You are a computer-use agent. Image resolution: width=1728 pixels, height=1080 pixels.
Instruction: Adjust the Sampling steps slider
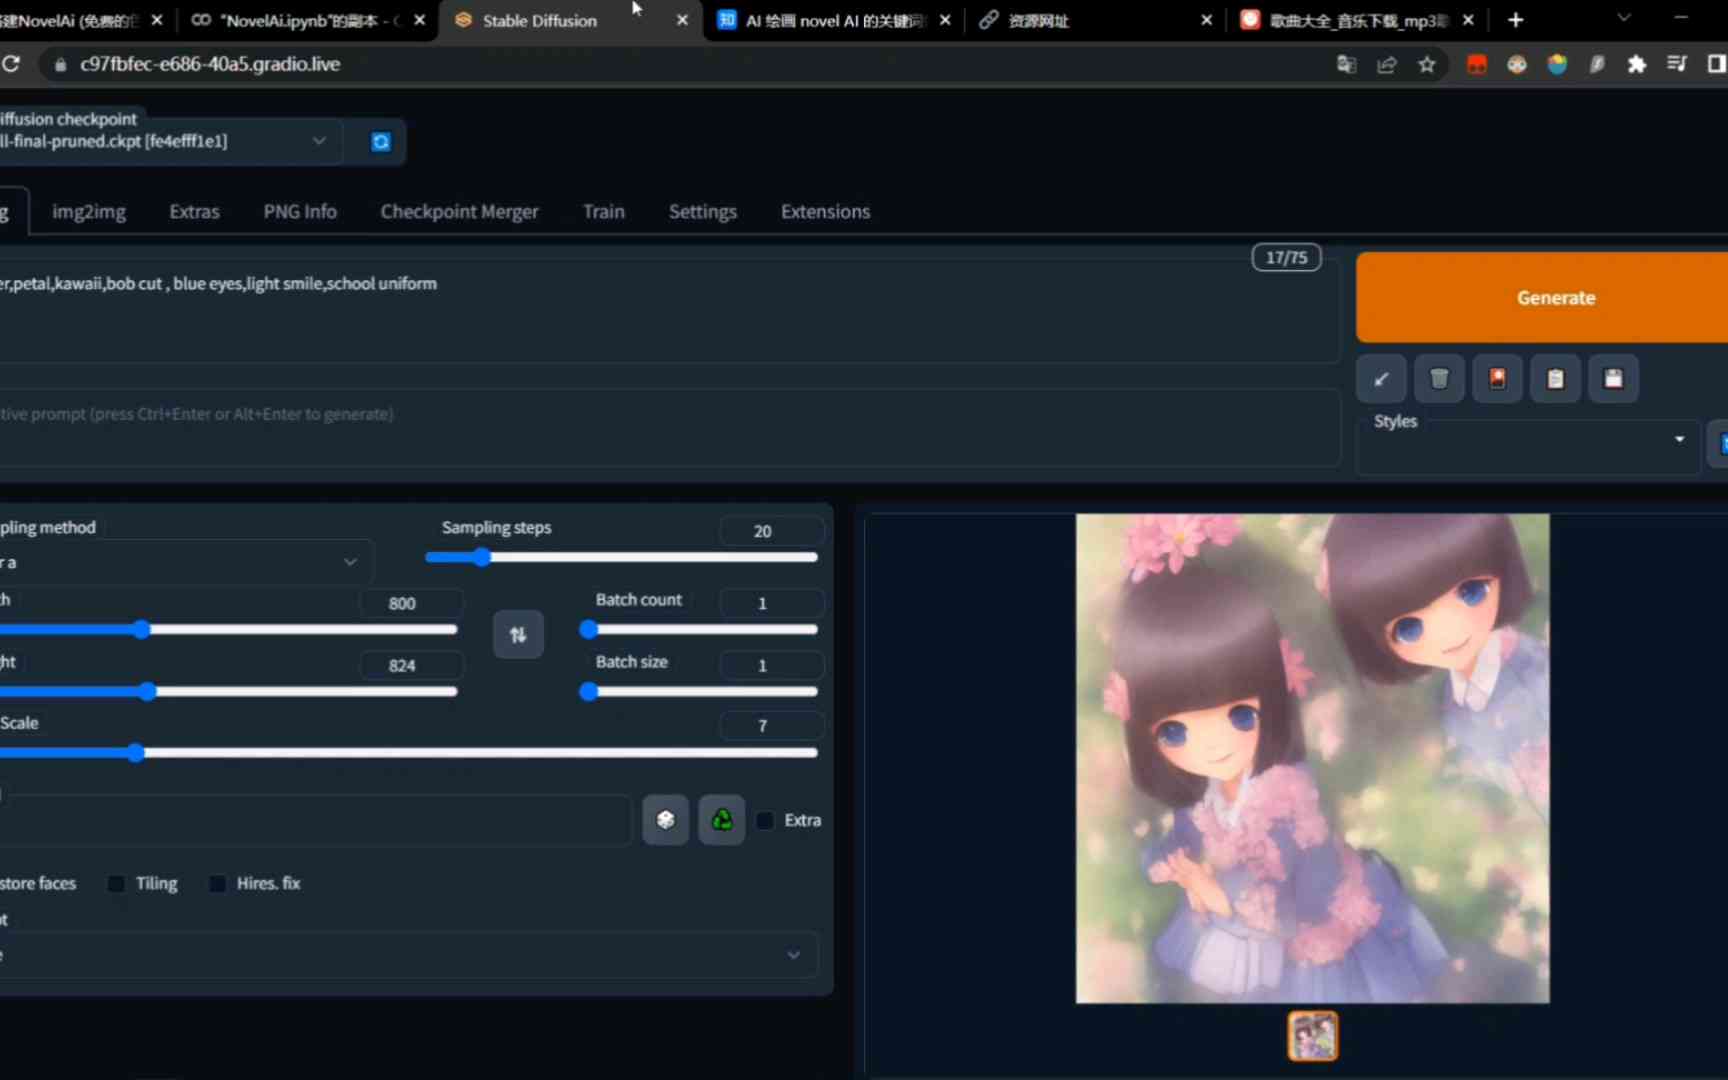[621, 558]
